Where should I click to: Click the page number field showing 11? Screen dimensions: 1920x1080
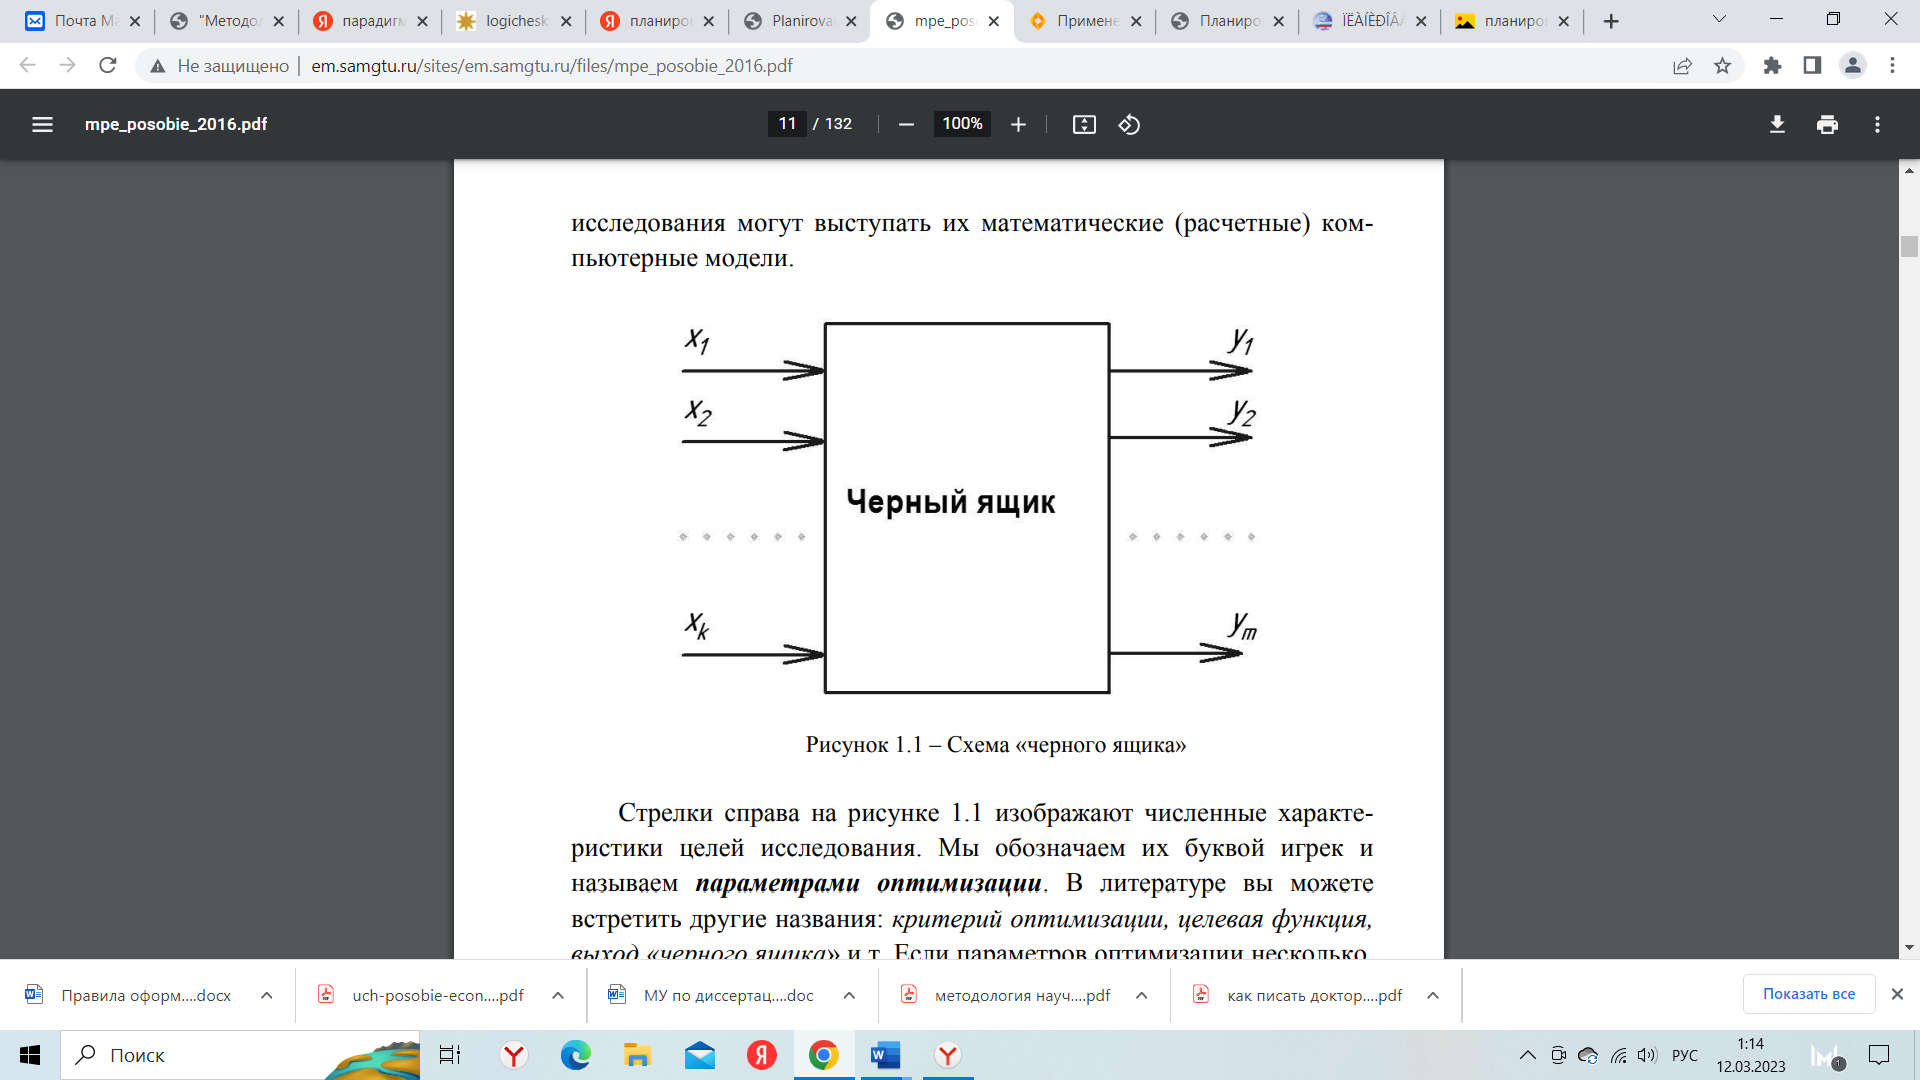coord(787,123)
